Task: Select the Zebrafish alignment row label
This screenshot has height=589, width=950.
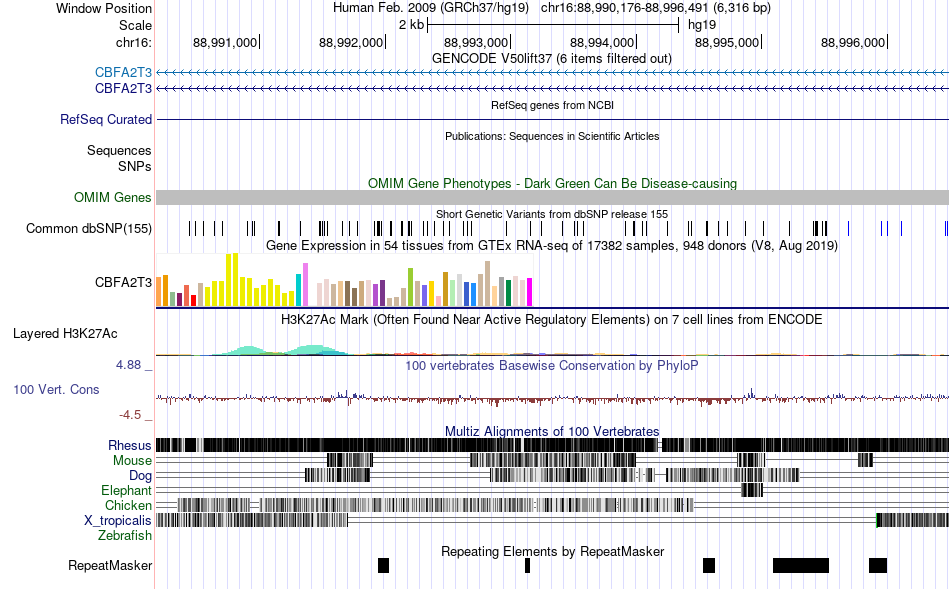Action: click(125, 536)
